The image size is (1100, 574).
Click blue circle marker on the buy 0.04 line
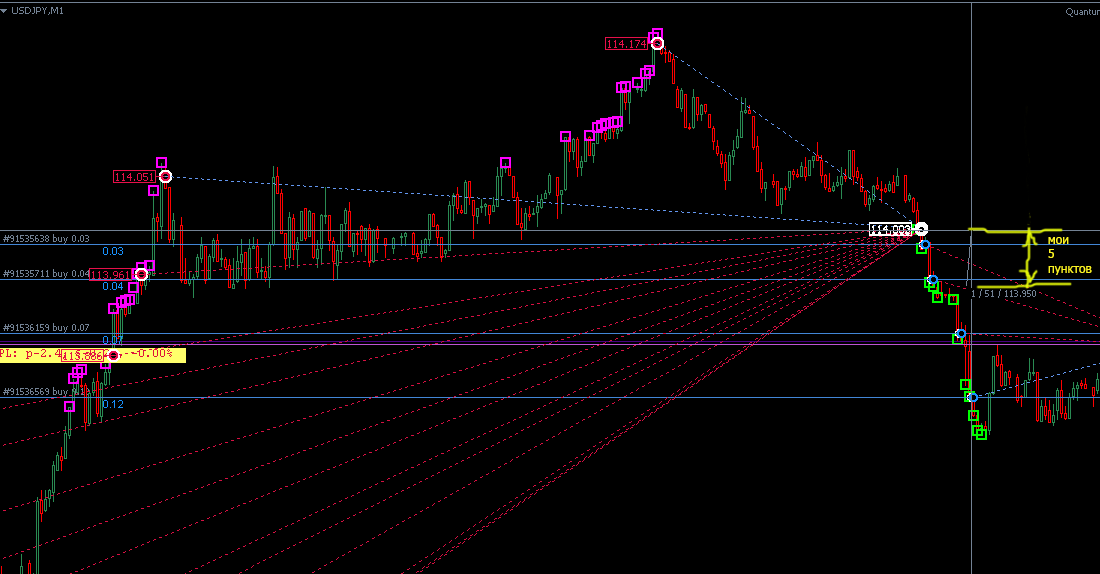click(932, 280)
